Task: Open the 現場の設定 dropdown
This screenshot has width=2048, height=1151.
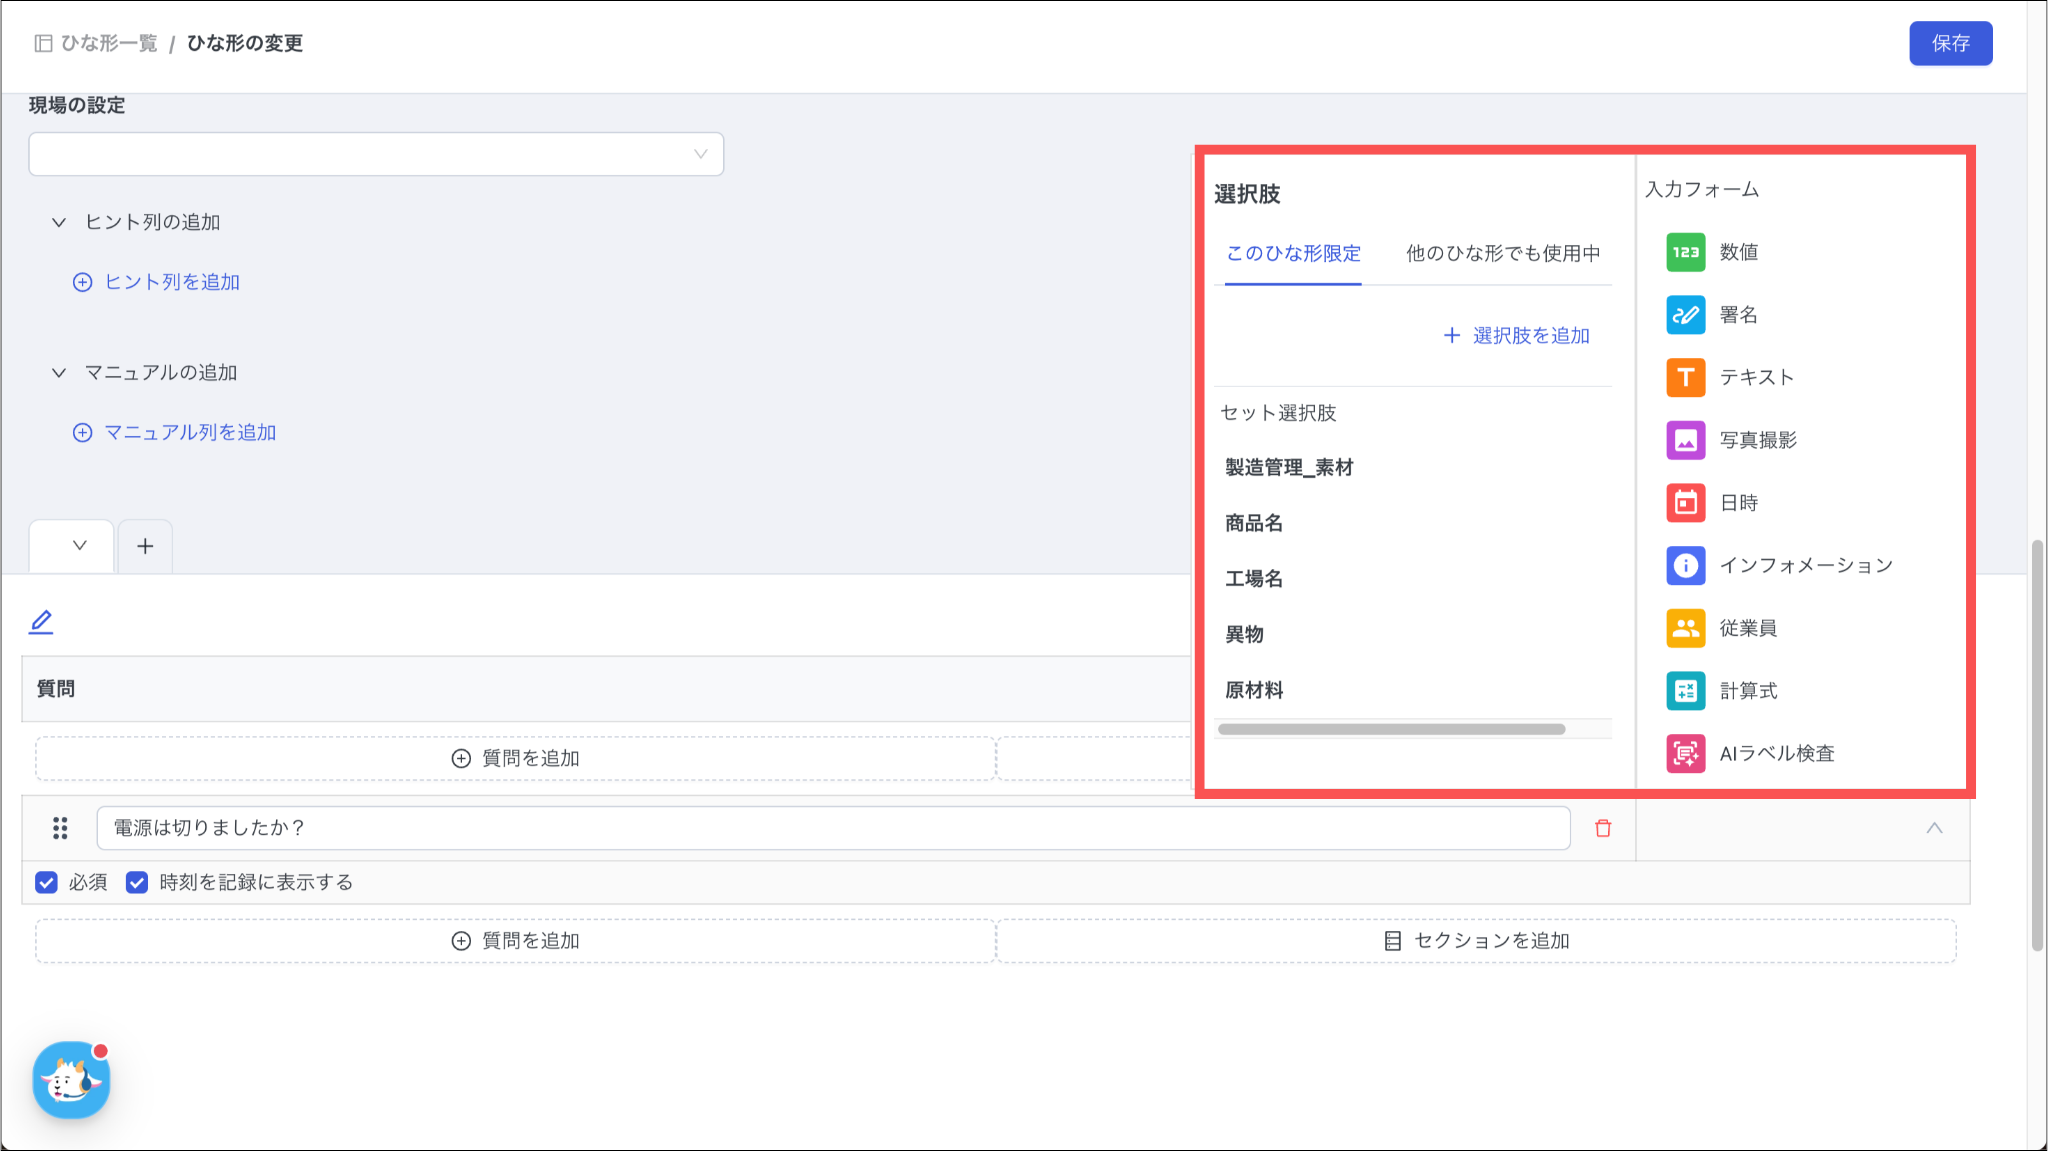Action: click(376, 154)
